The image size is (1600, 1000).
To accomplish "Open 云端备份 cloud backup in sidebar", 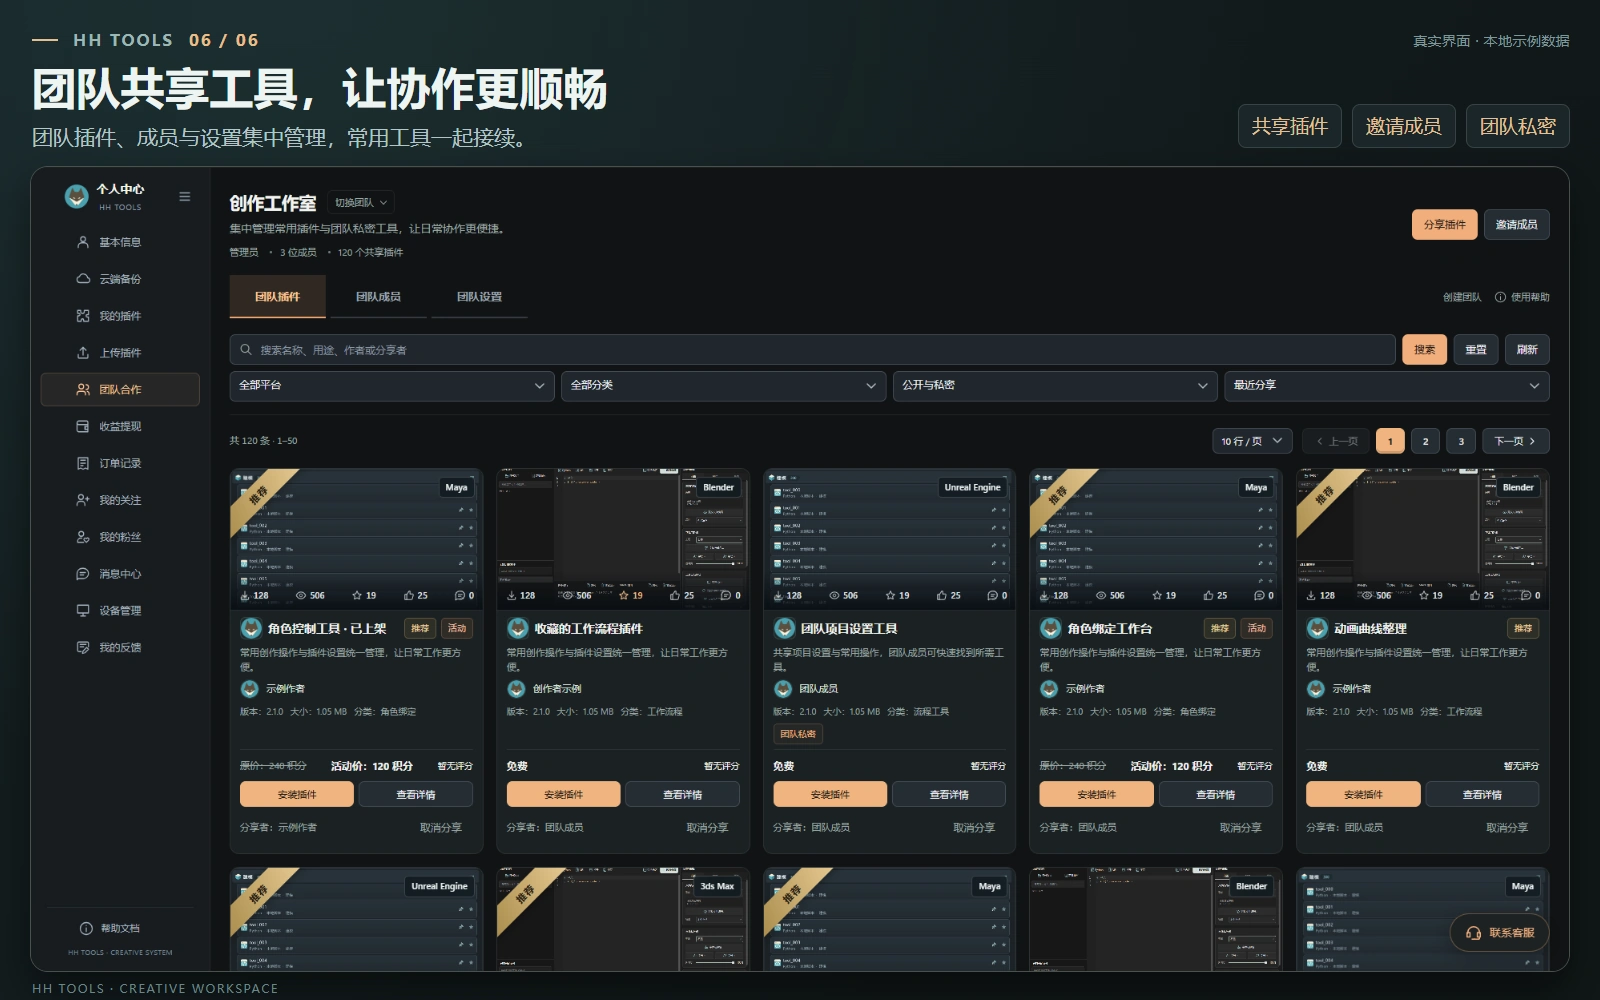I will pos(120,279).
